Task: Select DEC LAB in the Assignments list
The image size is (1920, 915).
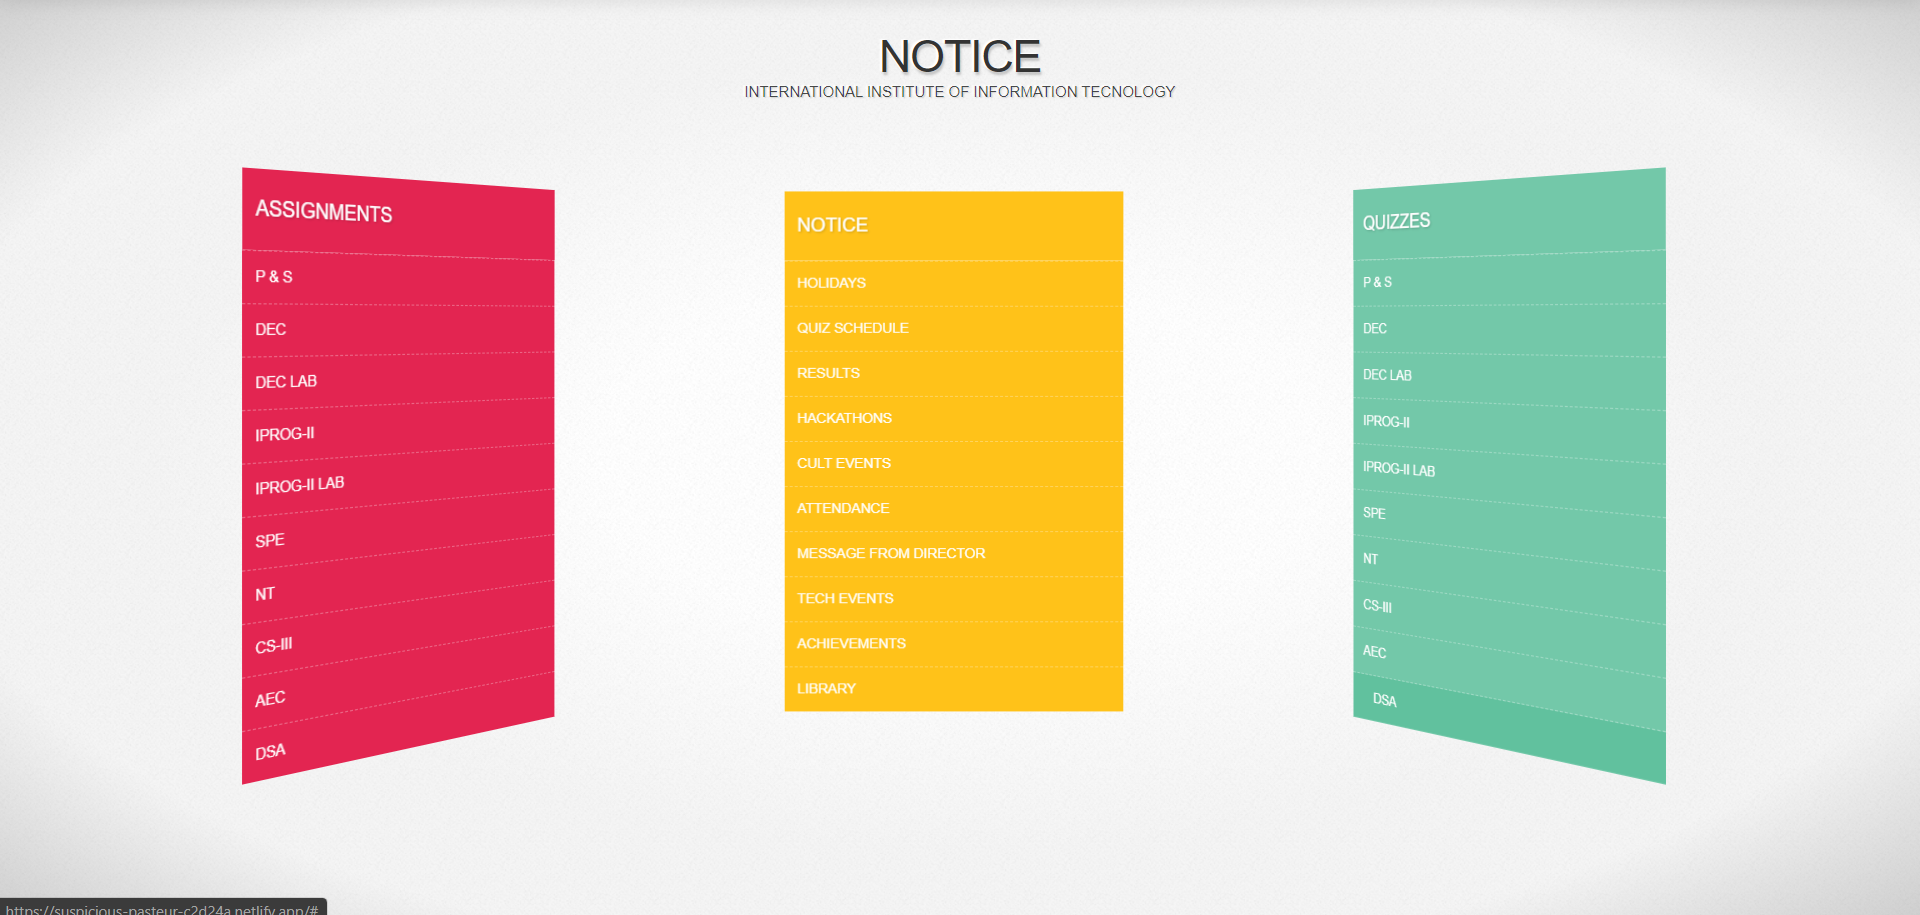Action: pos(398,381)
